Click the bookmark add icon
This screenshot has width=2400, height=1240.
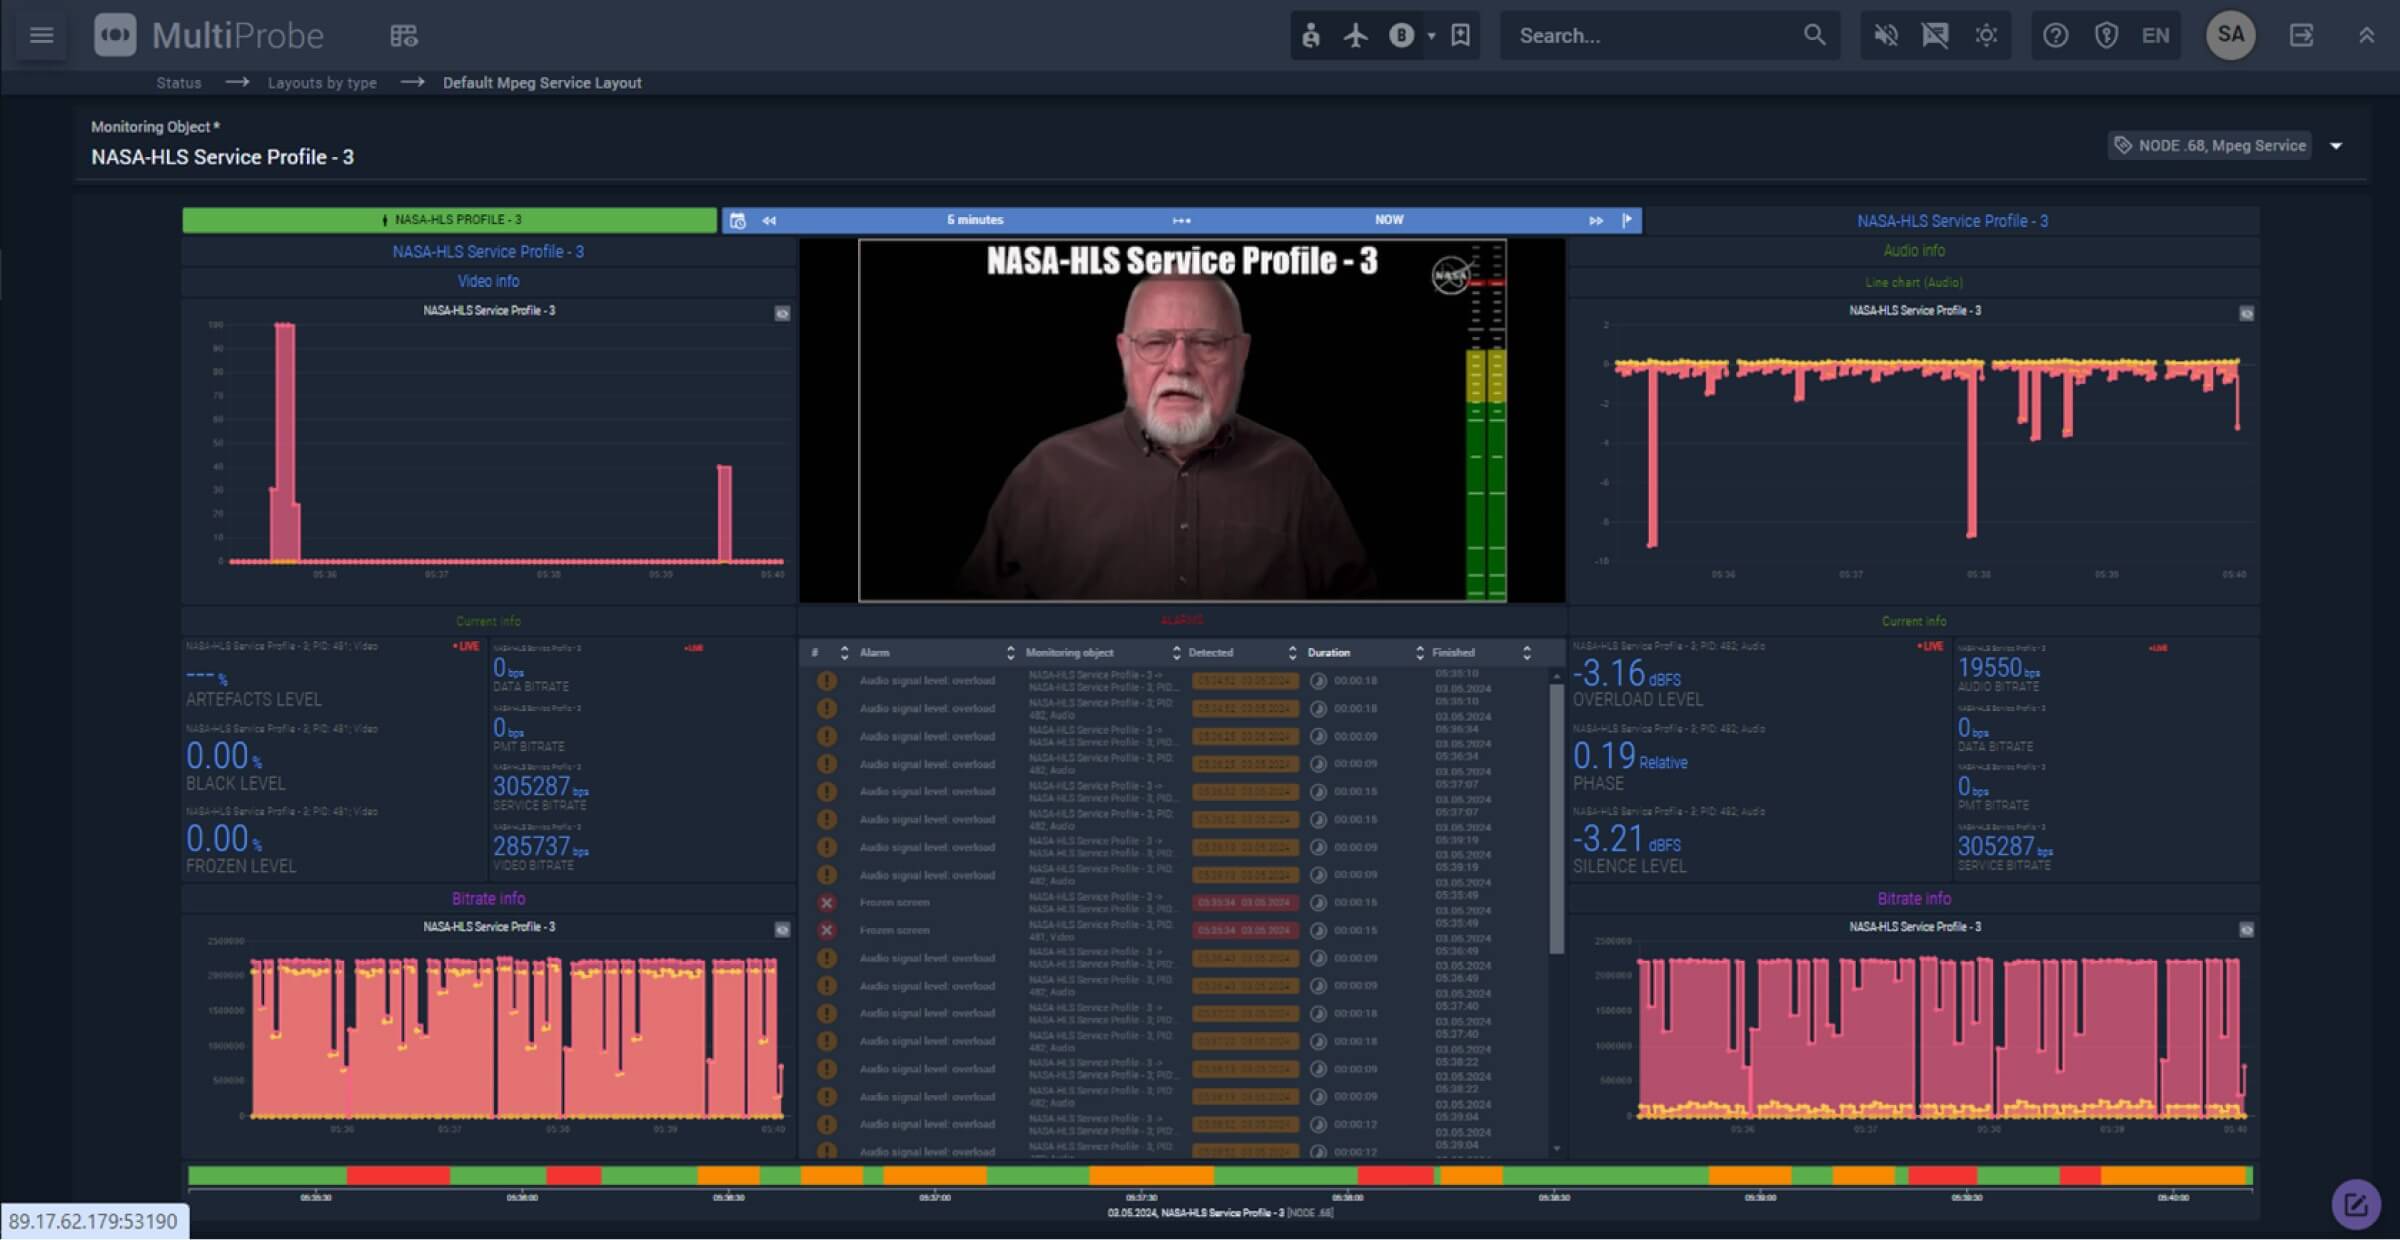[1461, 36]
